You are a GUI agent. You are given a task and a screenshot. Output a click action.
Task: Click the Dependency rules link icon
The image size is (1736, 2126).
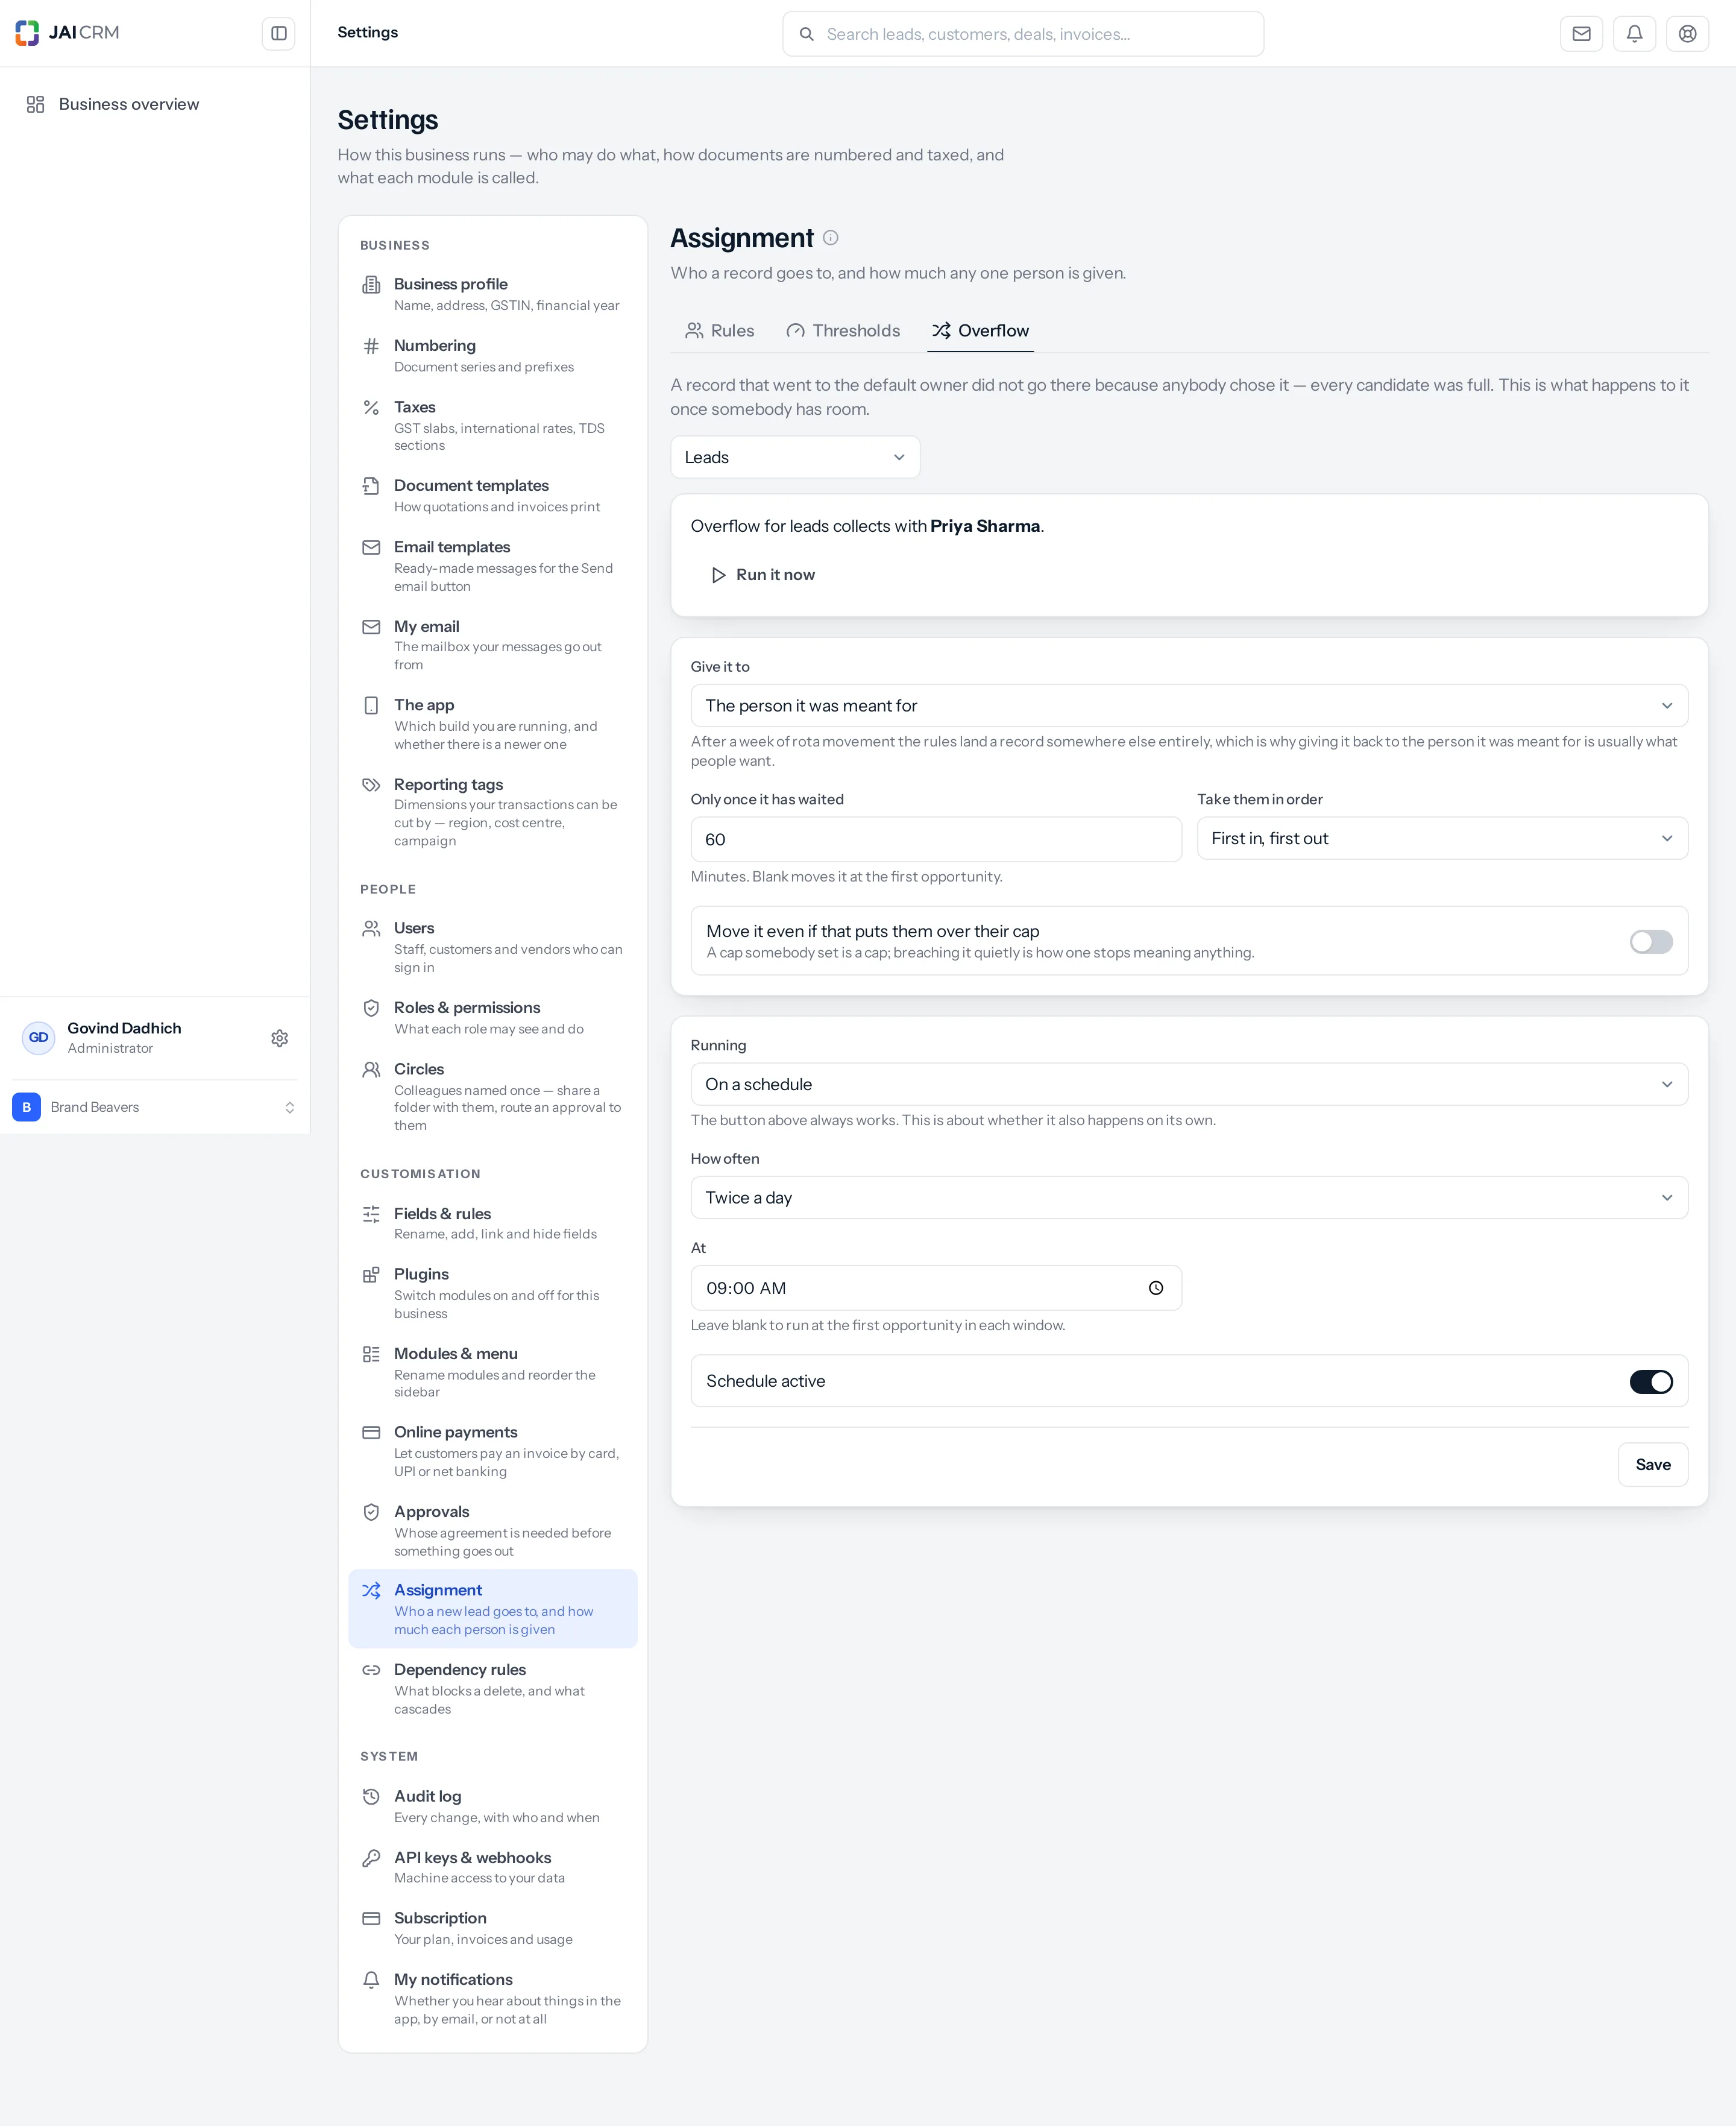coord(371,1670)
